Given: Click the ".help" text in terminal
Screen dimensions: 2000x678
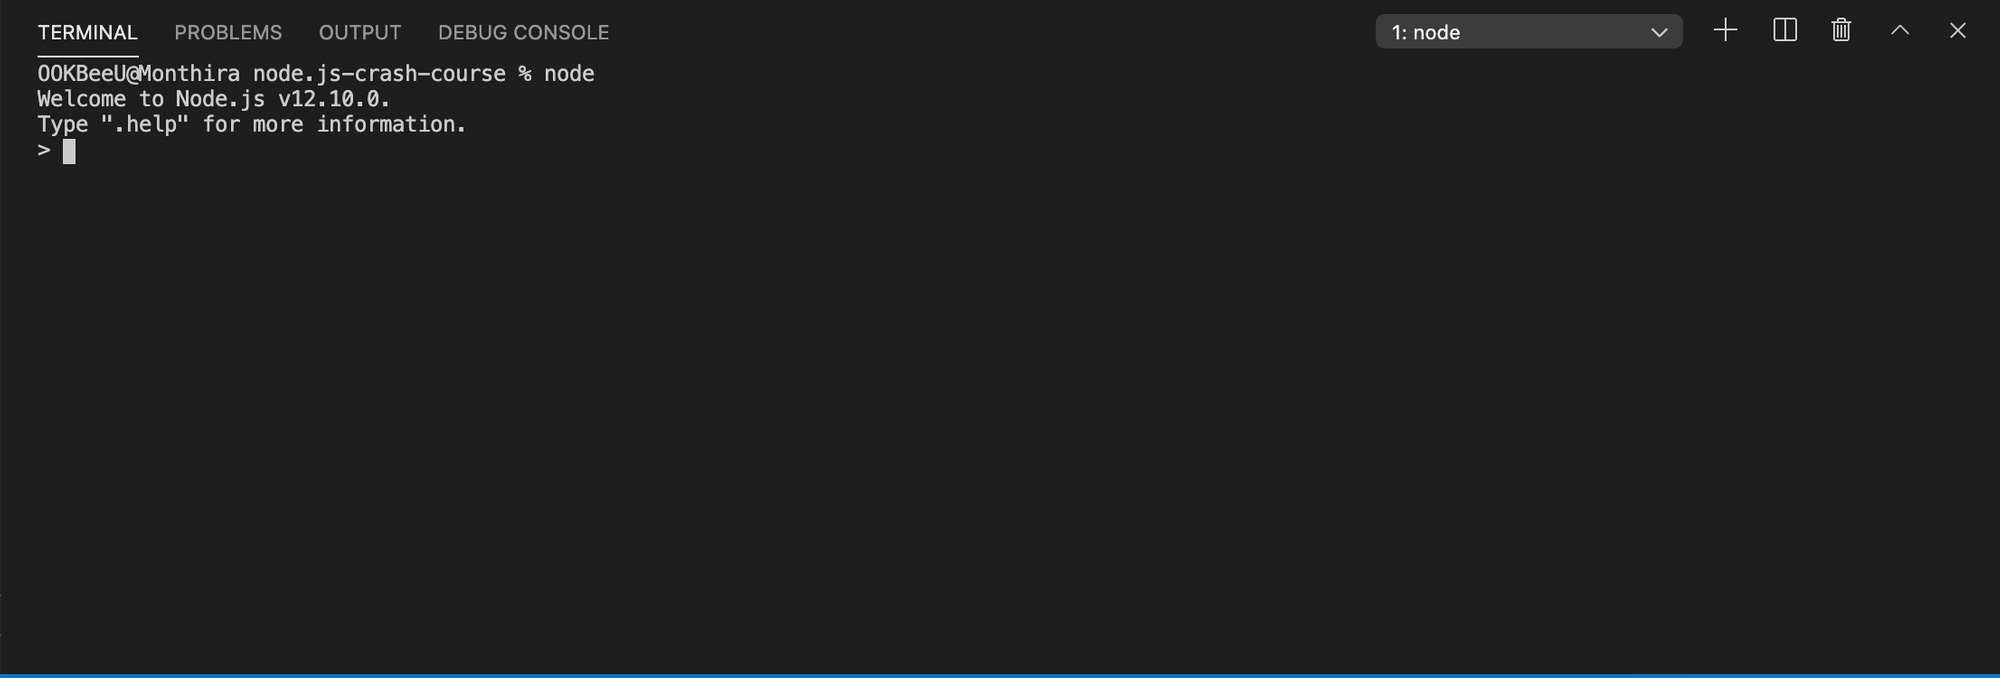Looking at the screenshot, I should [x=145, y=124].
